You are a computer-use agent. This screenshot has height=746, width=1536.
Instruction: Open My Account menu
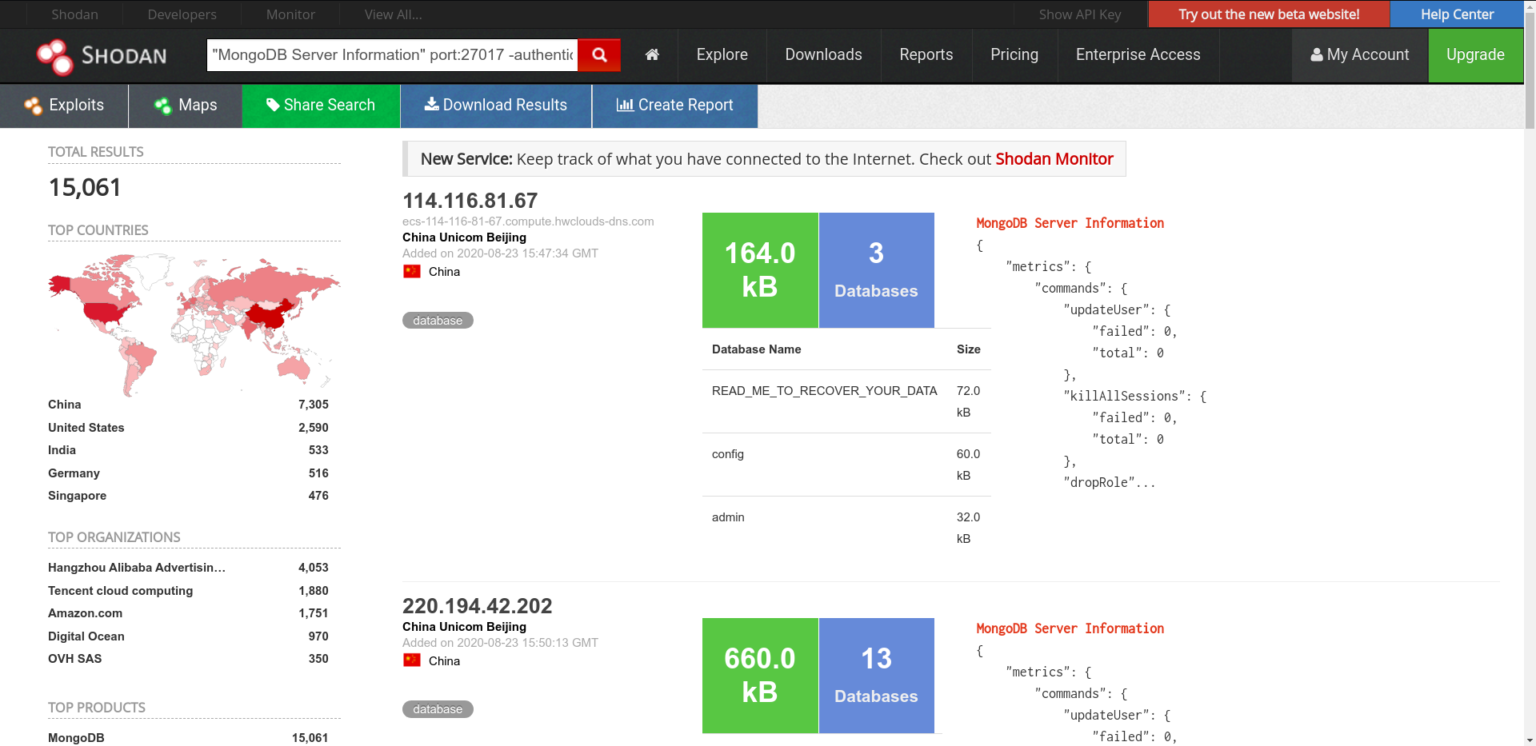coord(1360,55)
